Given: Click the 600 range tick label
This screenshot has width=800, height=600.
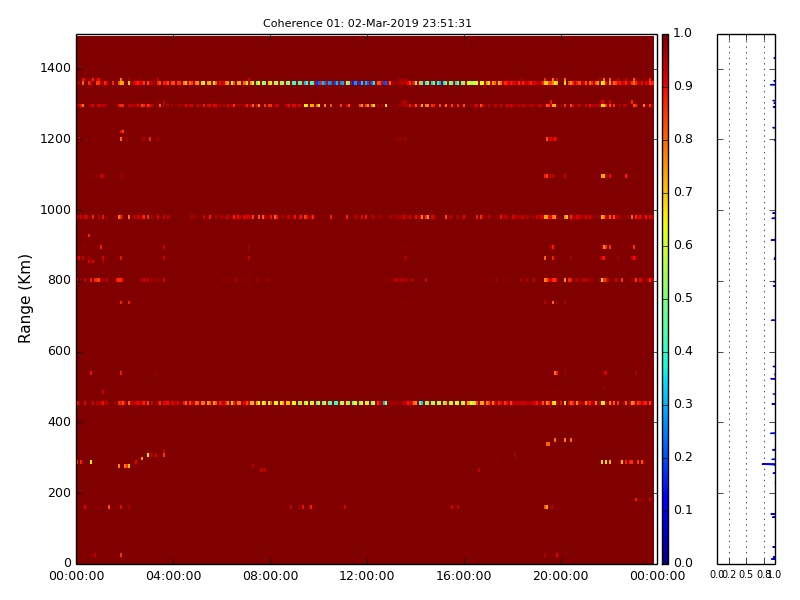Looking at the screenshot, I should (59, 351).
